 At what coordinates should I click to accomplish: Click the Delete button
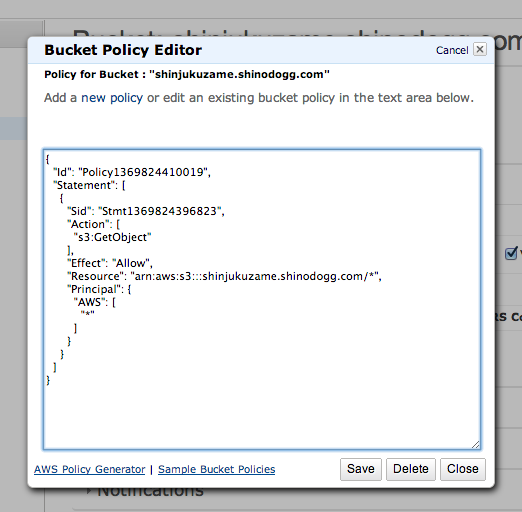[x=411, y=469]
